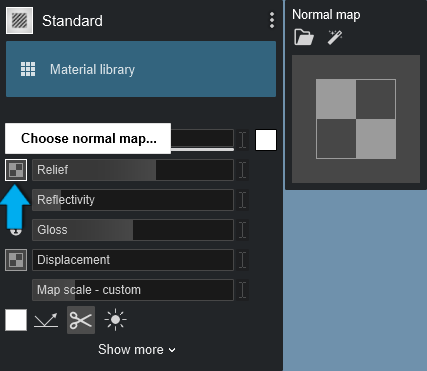427x371 pixels.
Task: Click the Map scale - custom field
Action: coord(133,290)
